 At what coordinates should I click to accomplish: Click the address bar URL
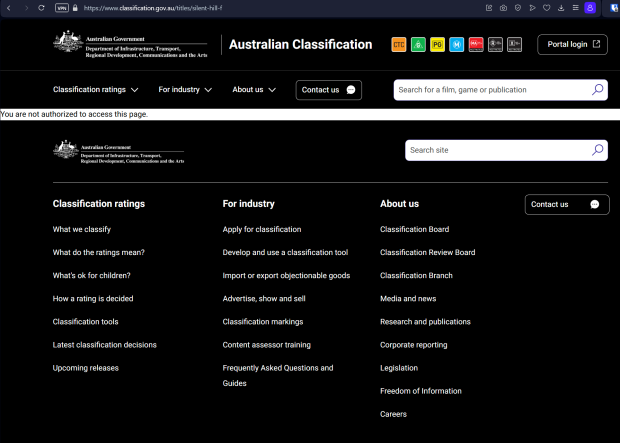tap(153, 8)
